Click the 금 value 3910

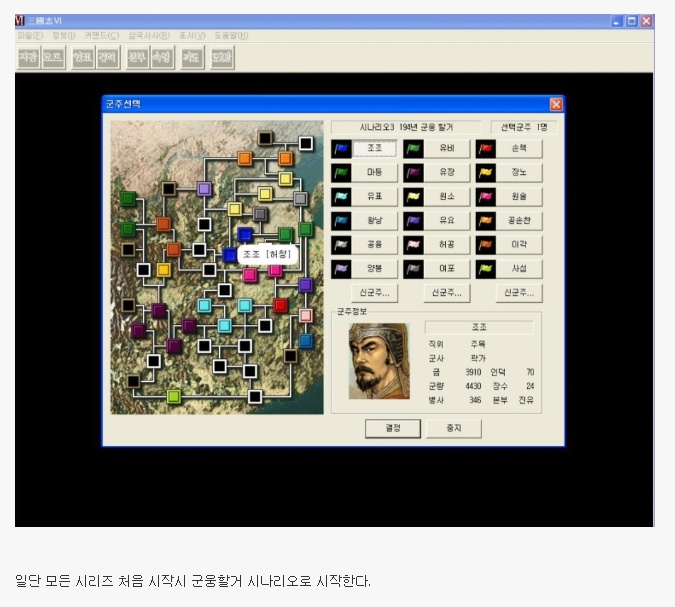click(x=473, y=372)
